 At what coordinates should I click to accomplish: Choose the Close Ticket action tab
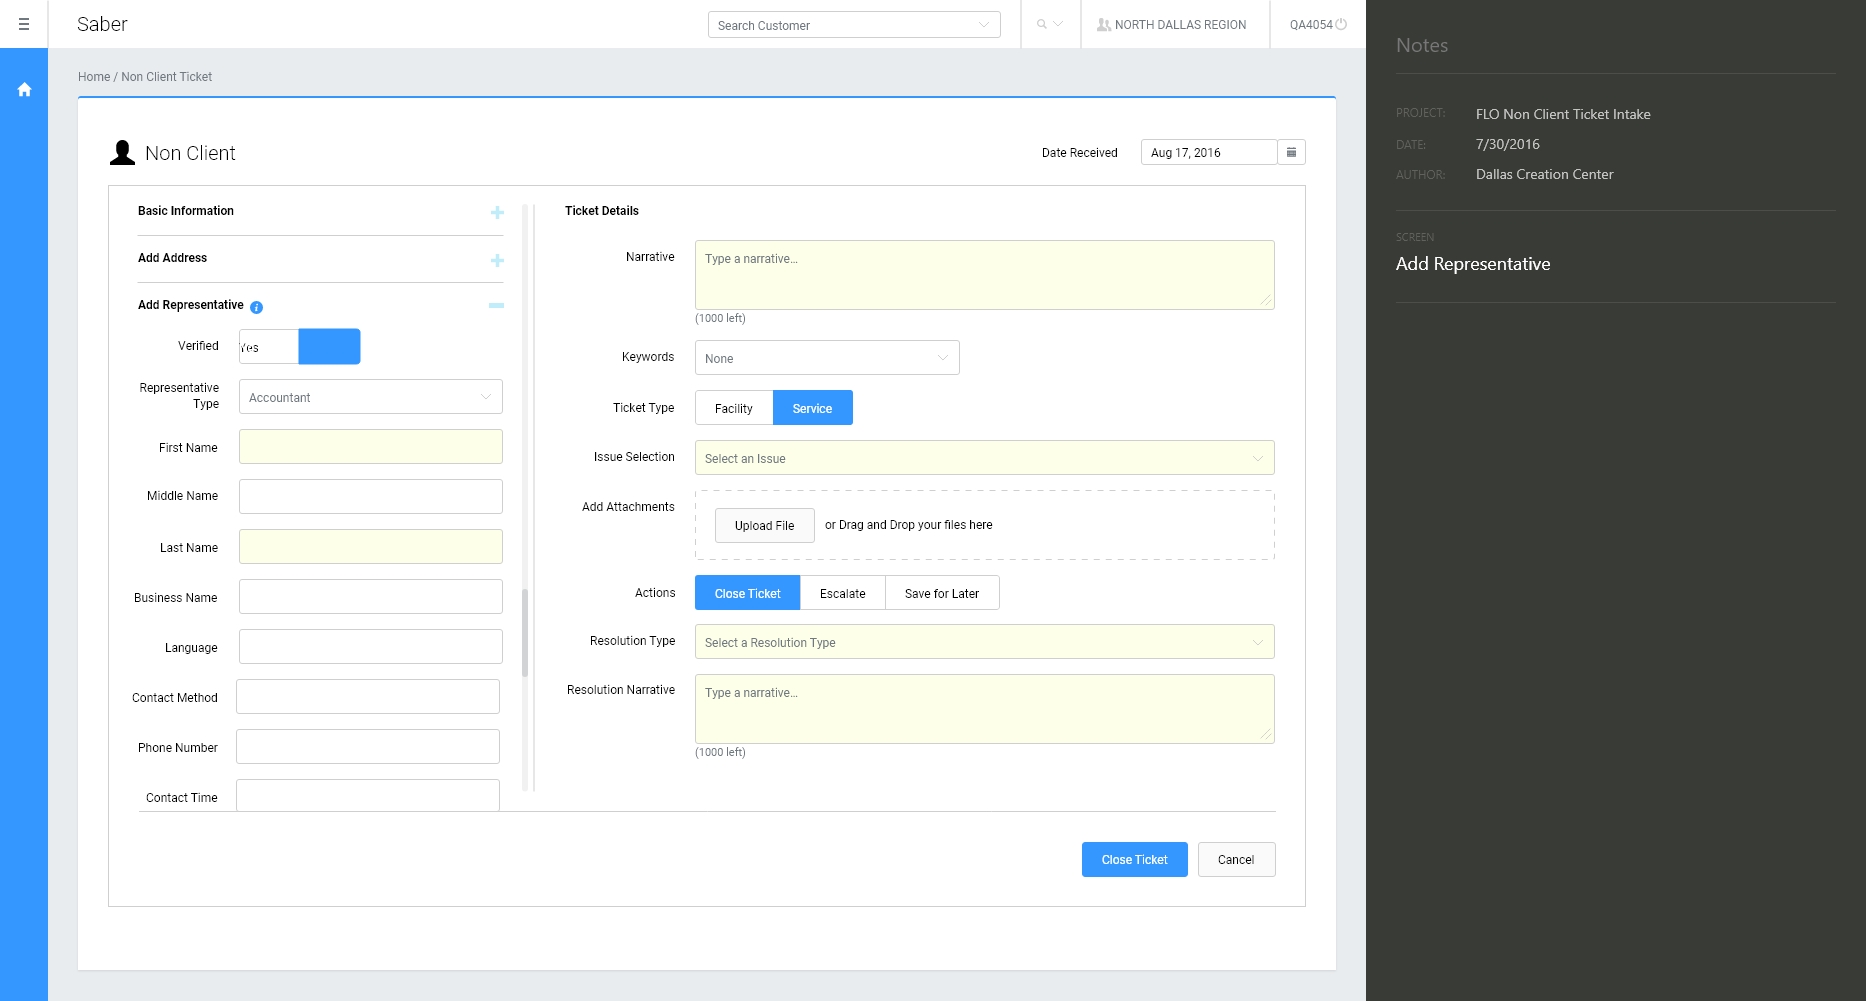click(x=748, y=593)
